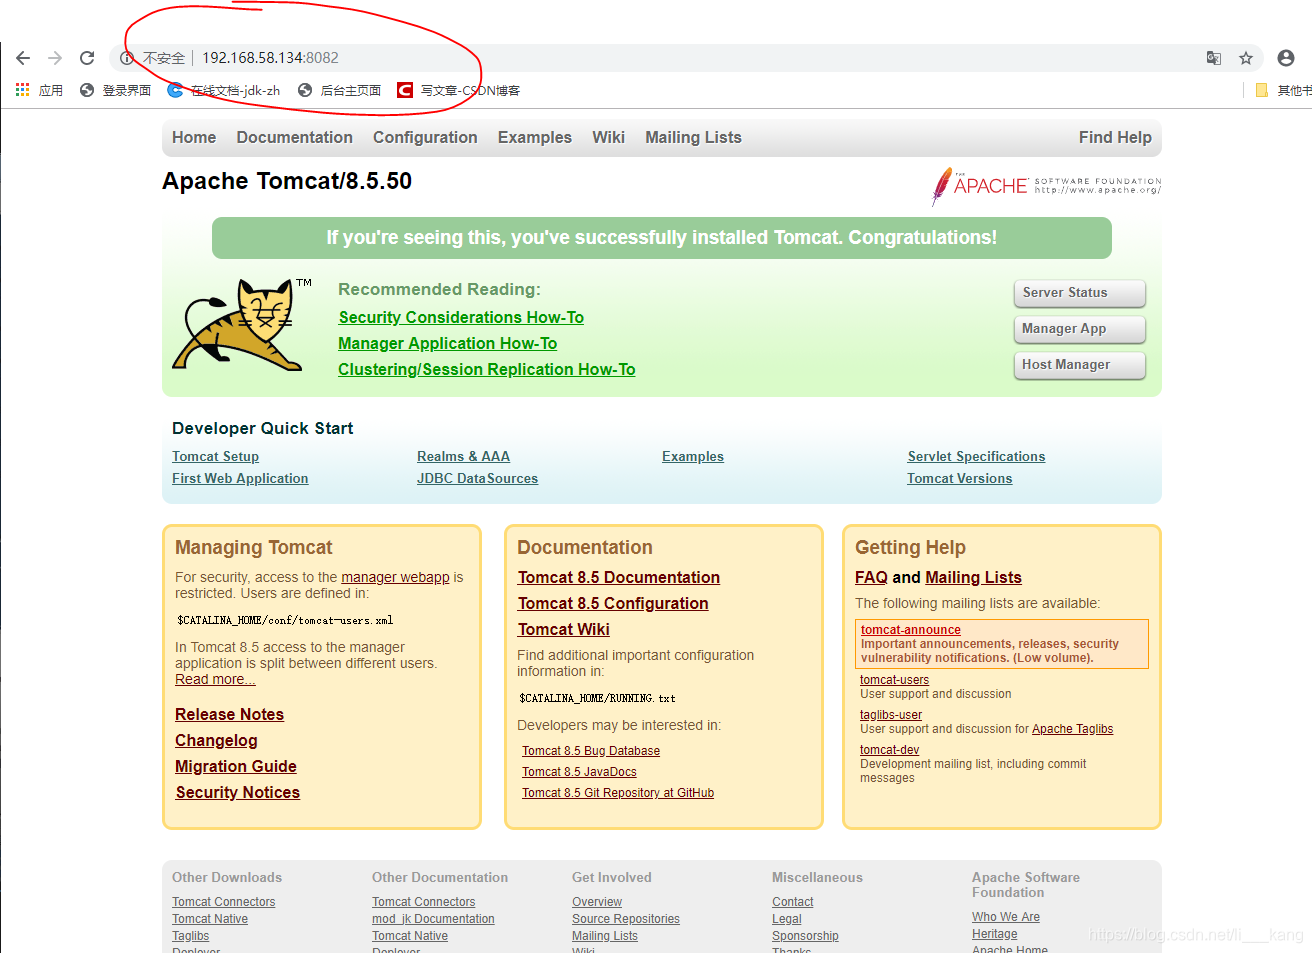Open Home in Tomcat navigation bar
Screen dimensions: 1312x953
[194, 138]
